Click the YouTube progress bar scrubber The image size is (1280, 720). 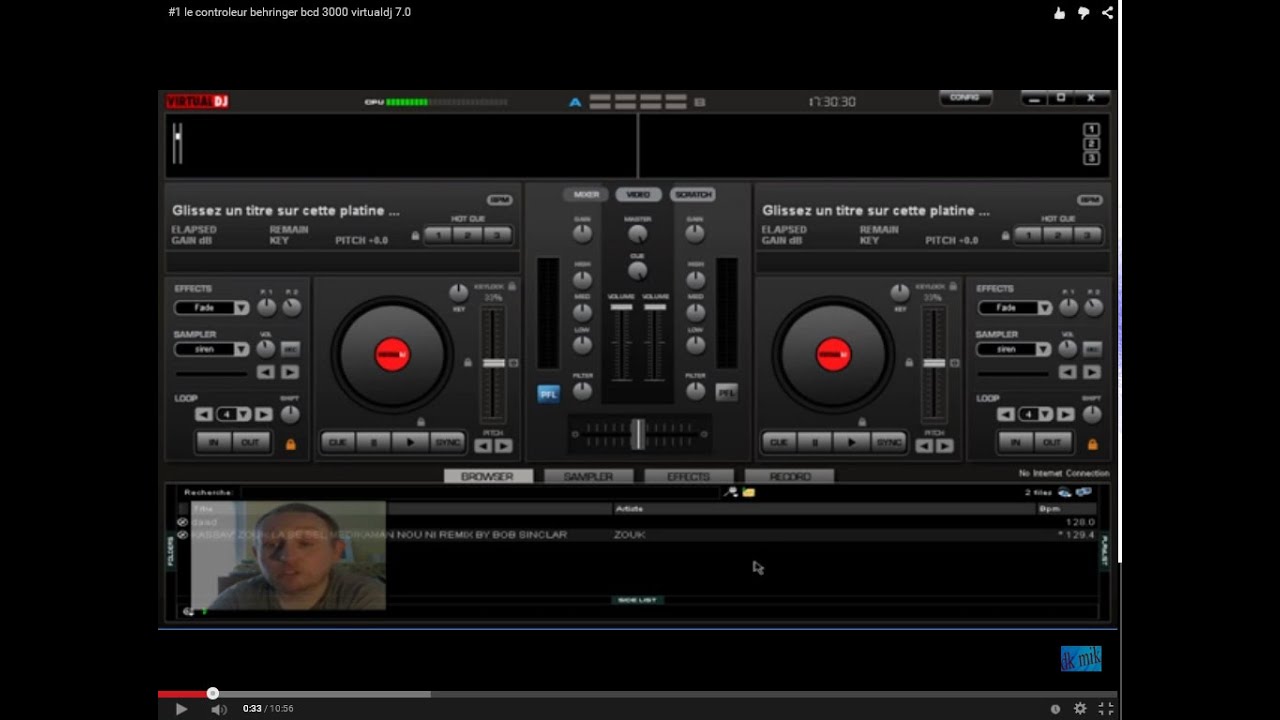pos(212,693)
